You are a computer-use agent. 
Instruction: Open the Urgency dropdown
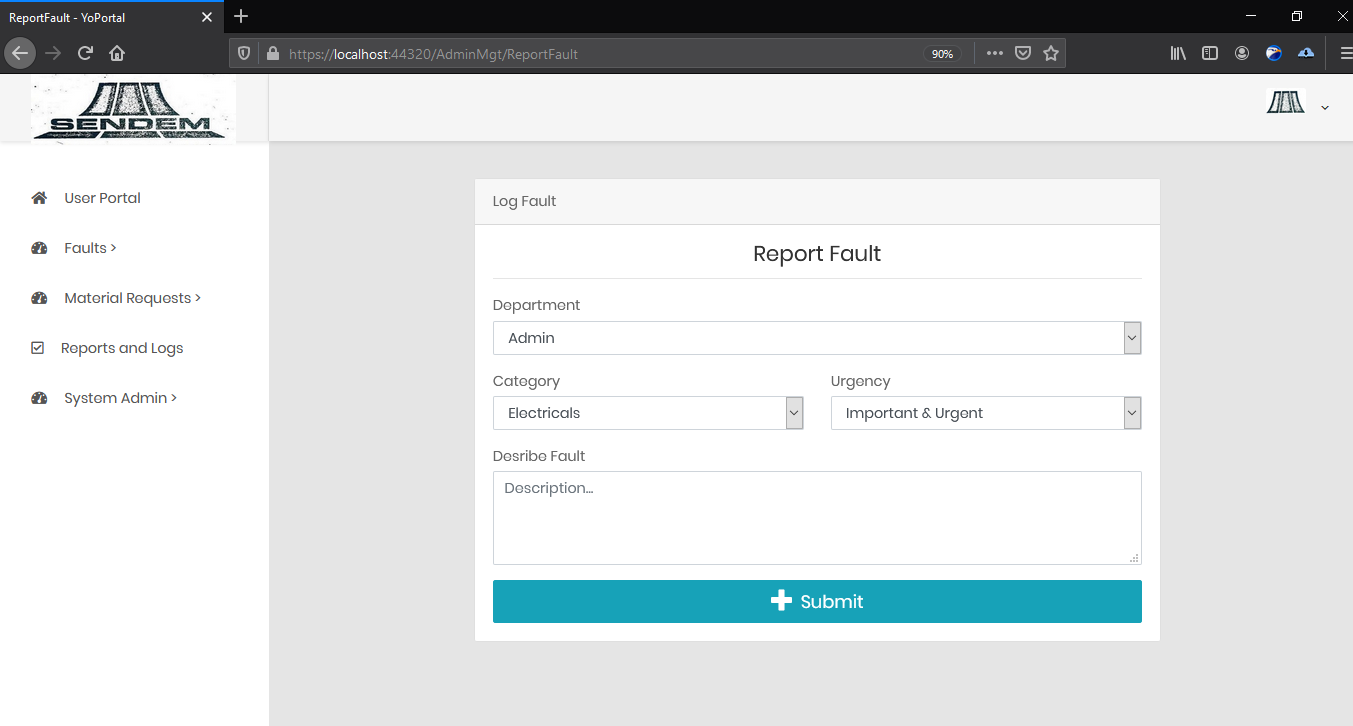[985, 413]
